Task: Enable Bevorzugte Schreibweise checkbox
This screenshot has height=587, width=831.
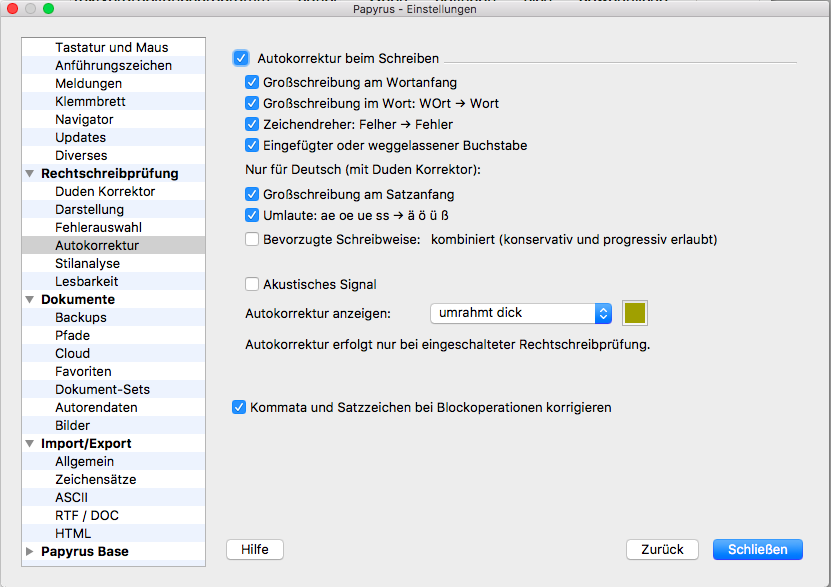Action: click(252, 240)
